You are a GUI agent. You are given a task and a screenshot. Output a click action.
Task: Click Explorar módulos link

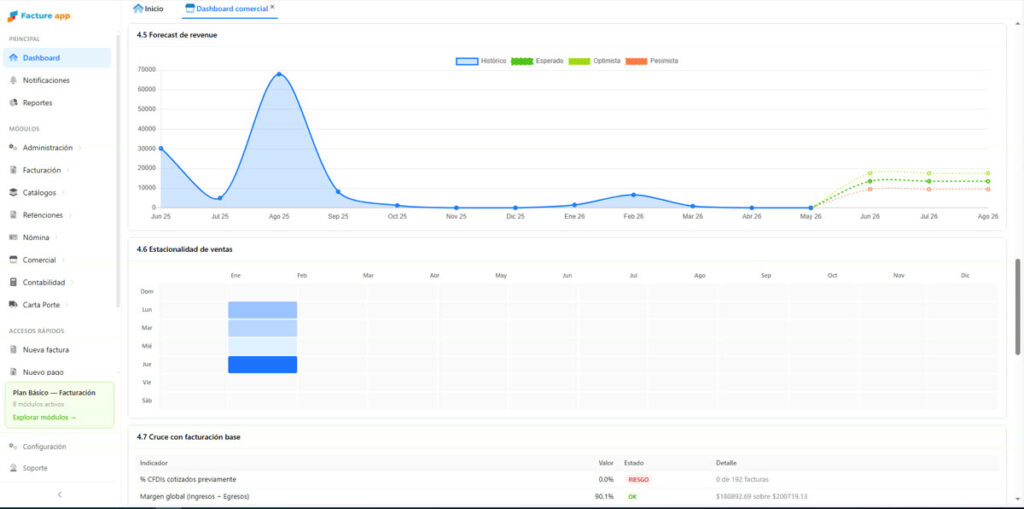click(x=44, y=417)
